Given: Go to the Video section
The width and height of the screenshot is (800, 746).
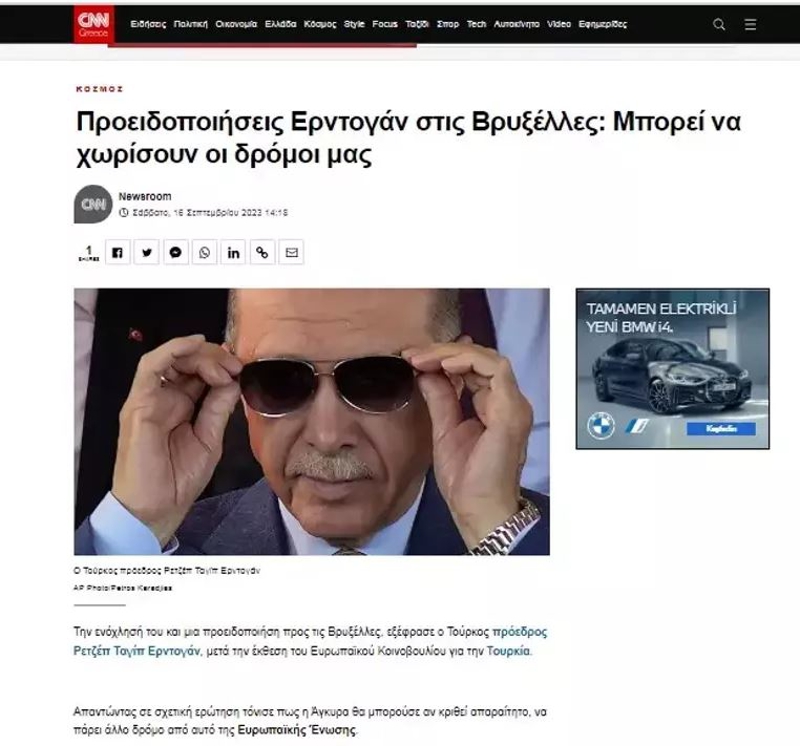Looking at the screenshot, I should [559, 24].
